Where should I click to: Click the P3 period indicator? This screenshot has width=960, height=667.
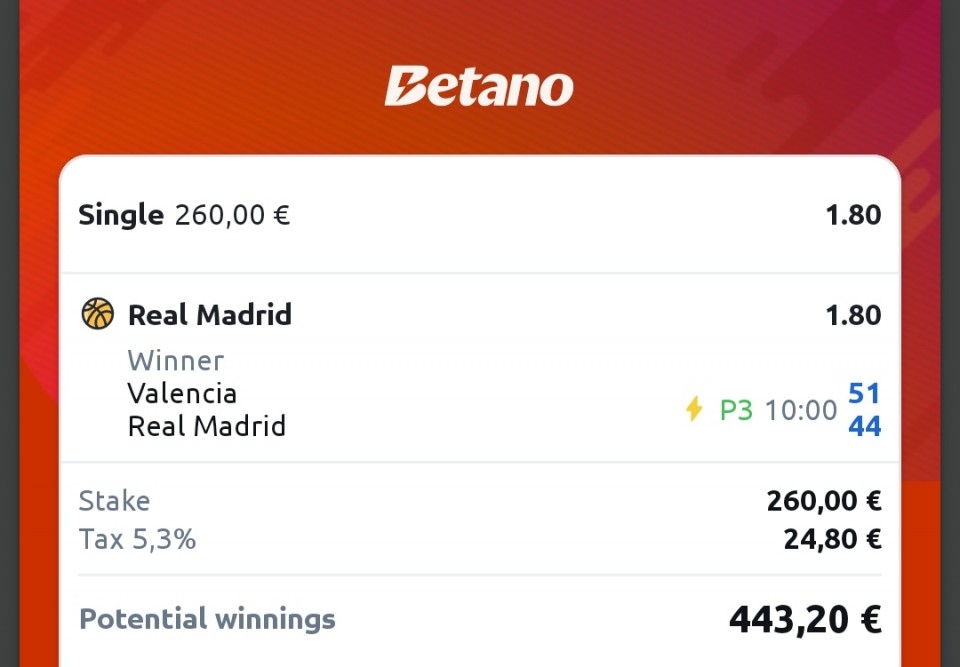(736, 410)
